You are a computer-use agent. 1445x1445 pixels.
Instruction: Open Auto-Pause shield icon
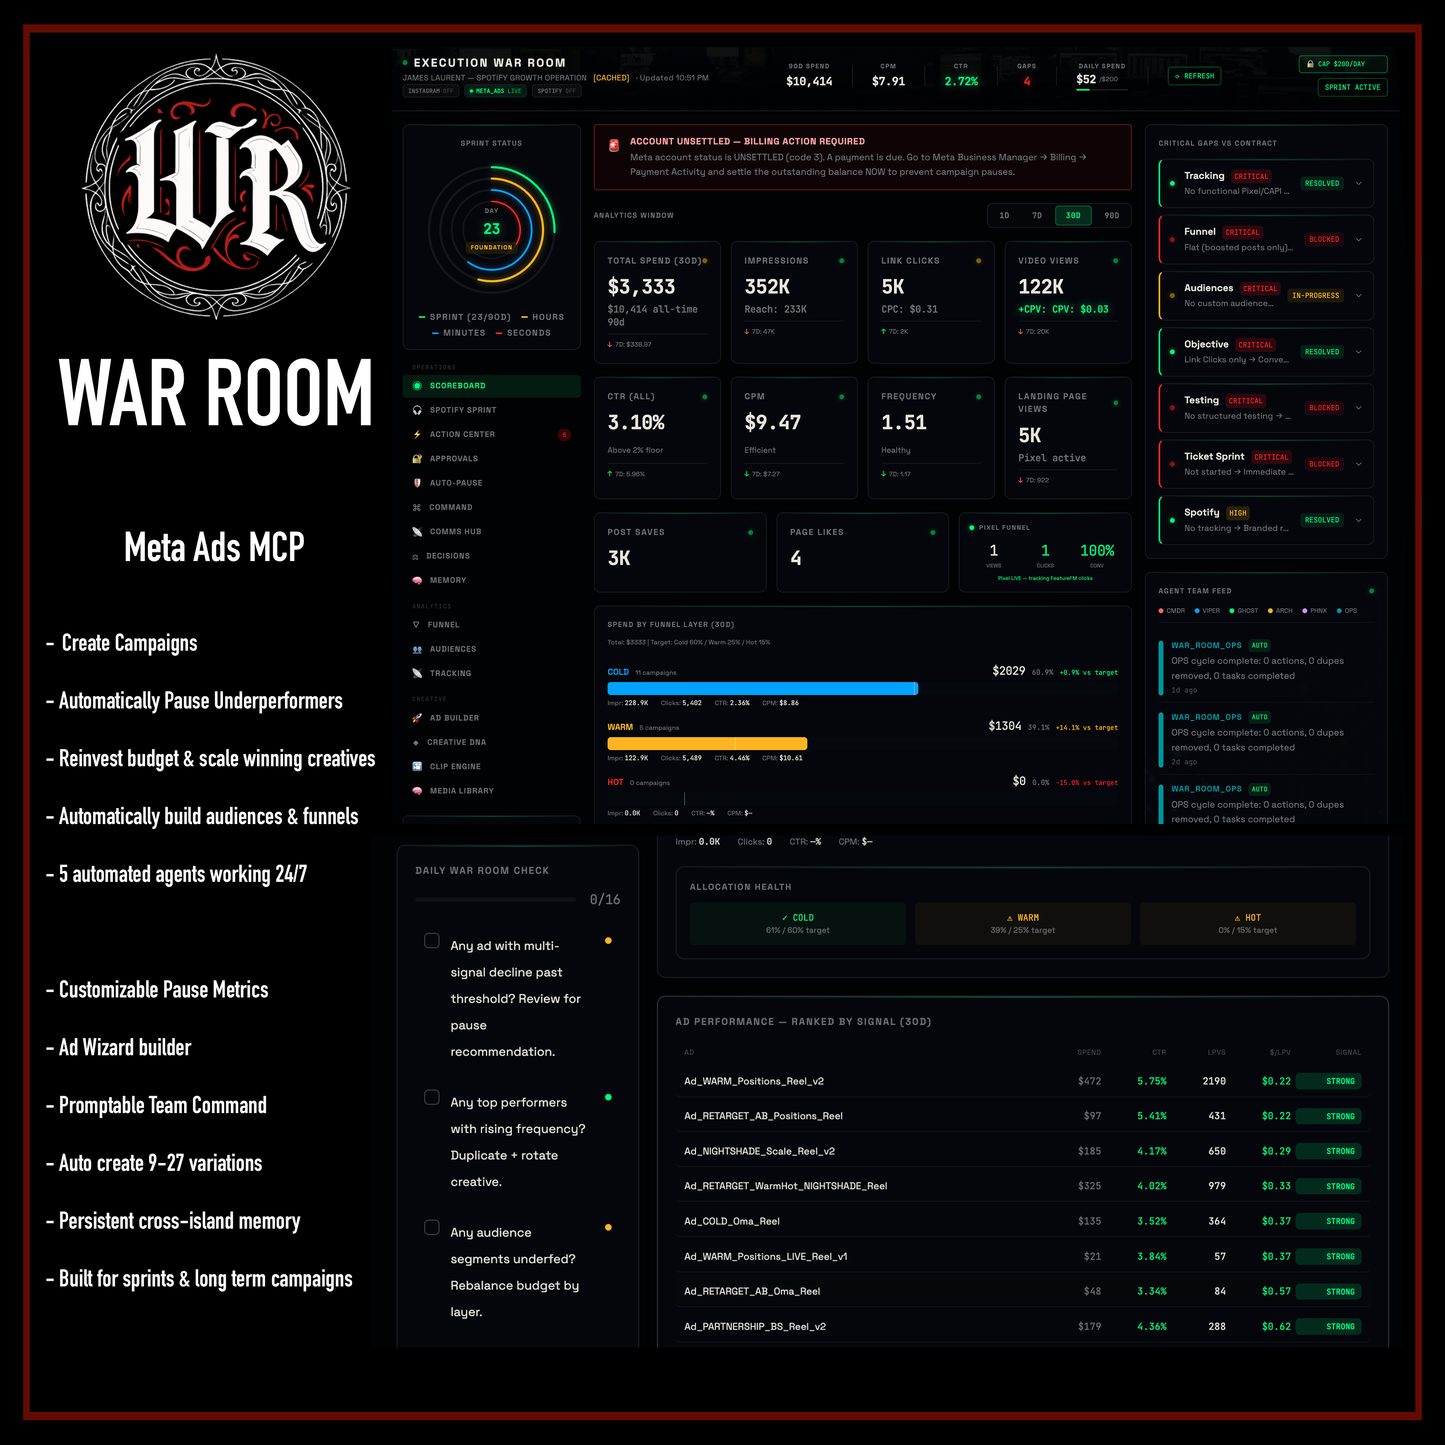click(x=417, y=483)
